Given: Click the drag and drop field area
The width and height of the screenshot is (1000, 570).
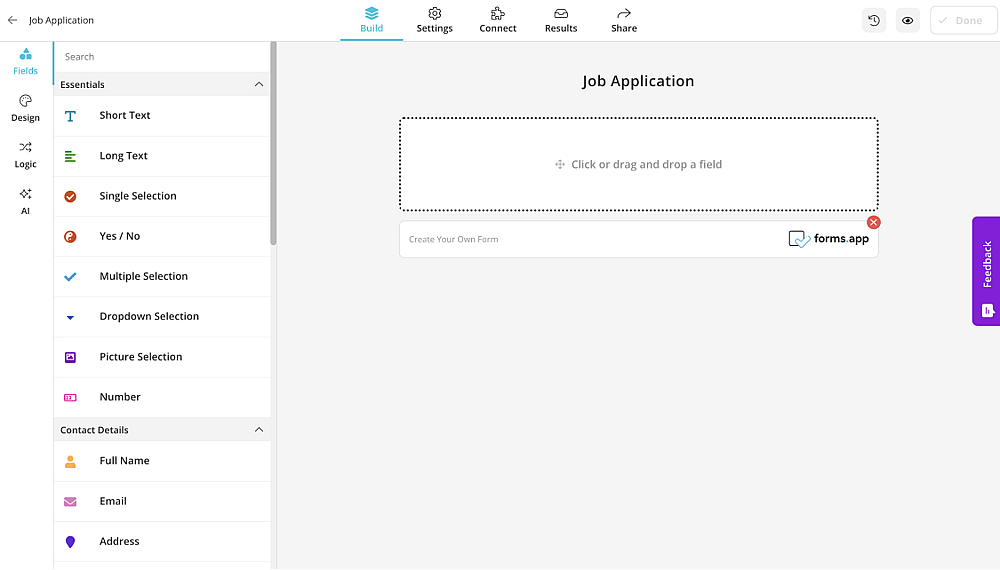Looking at the screenshot, I should 638,164.
